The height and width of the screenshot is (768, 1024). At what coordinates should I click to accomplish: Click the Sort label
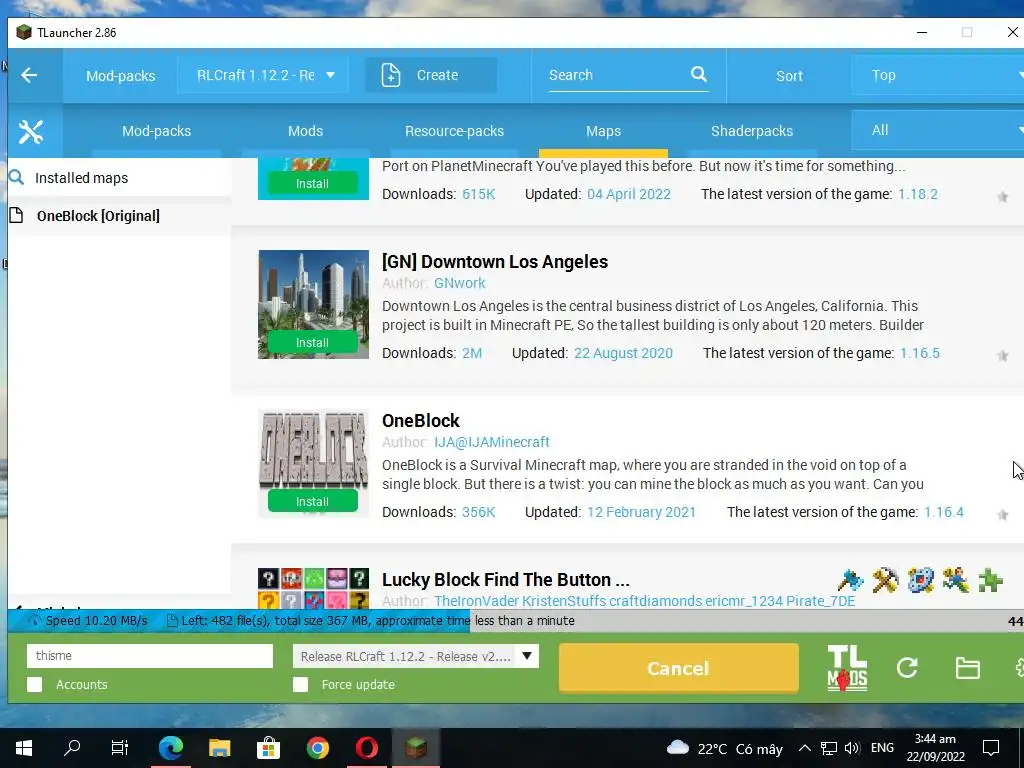pyautogui.click(x=789, y=76)
